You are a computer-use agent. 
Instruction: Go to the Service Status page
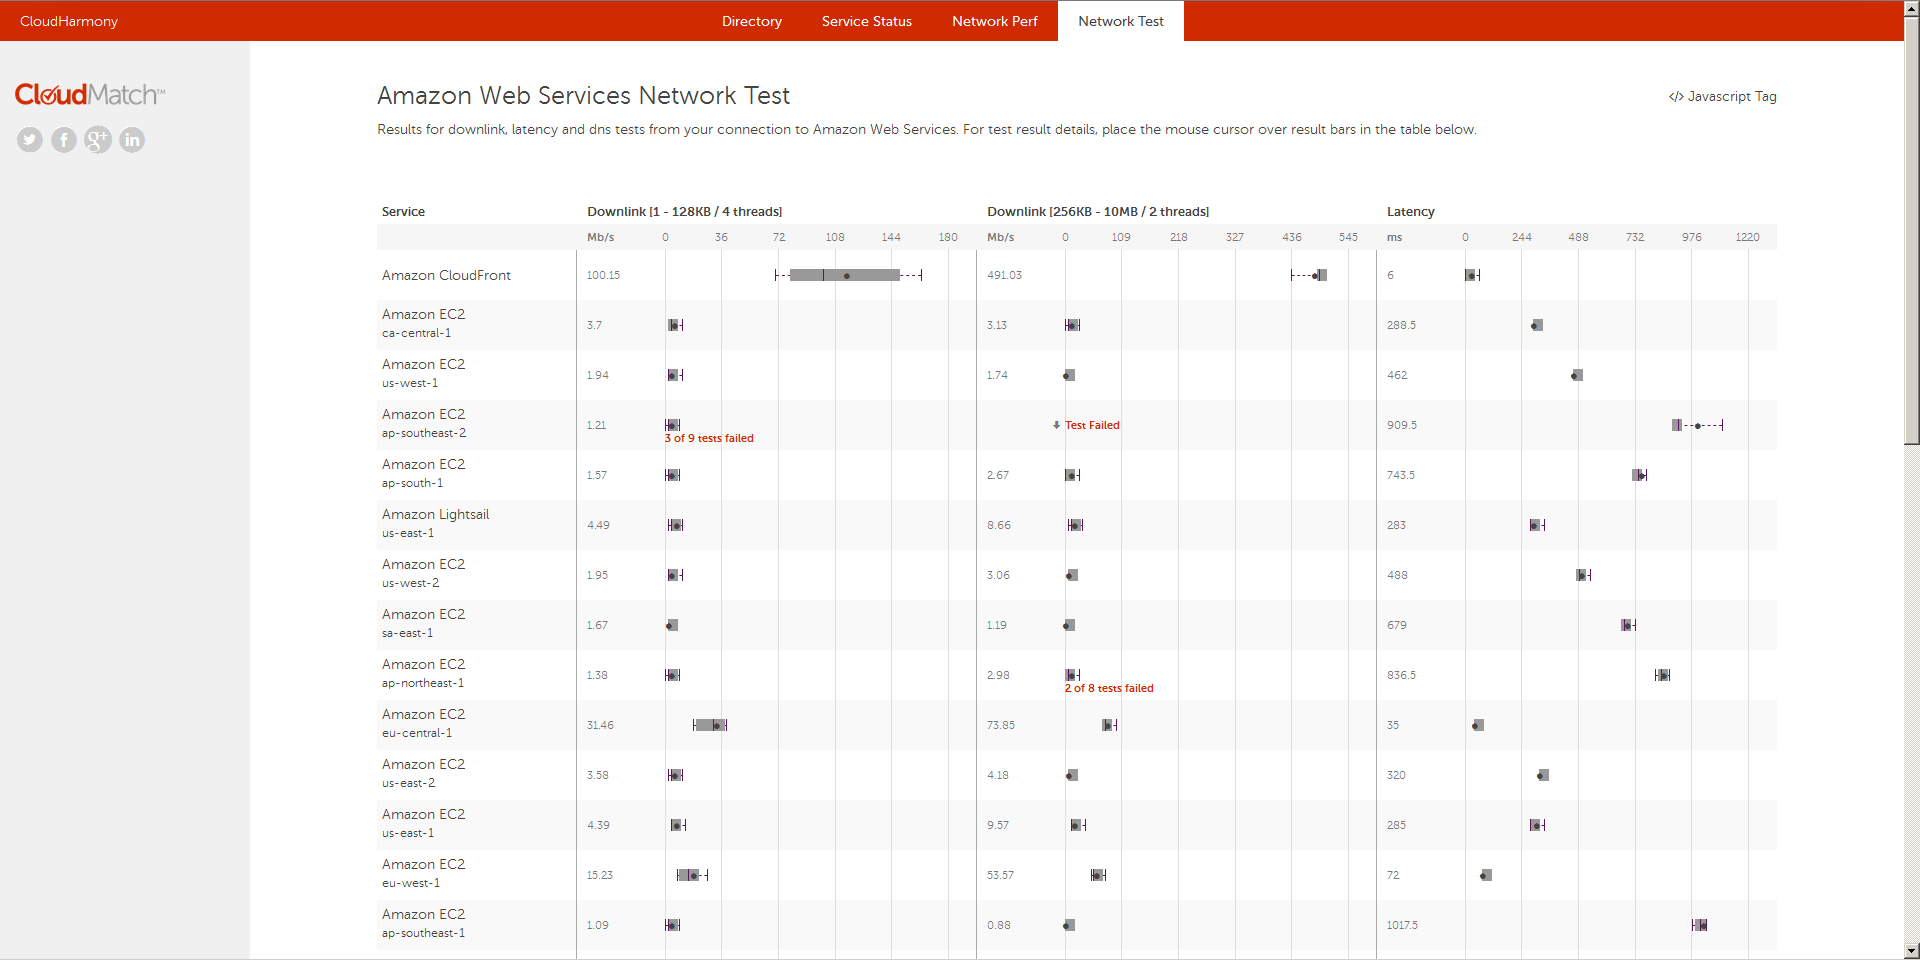866,21
